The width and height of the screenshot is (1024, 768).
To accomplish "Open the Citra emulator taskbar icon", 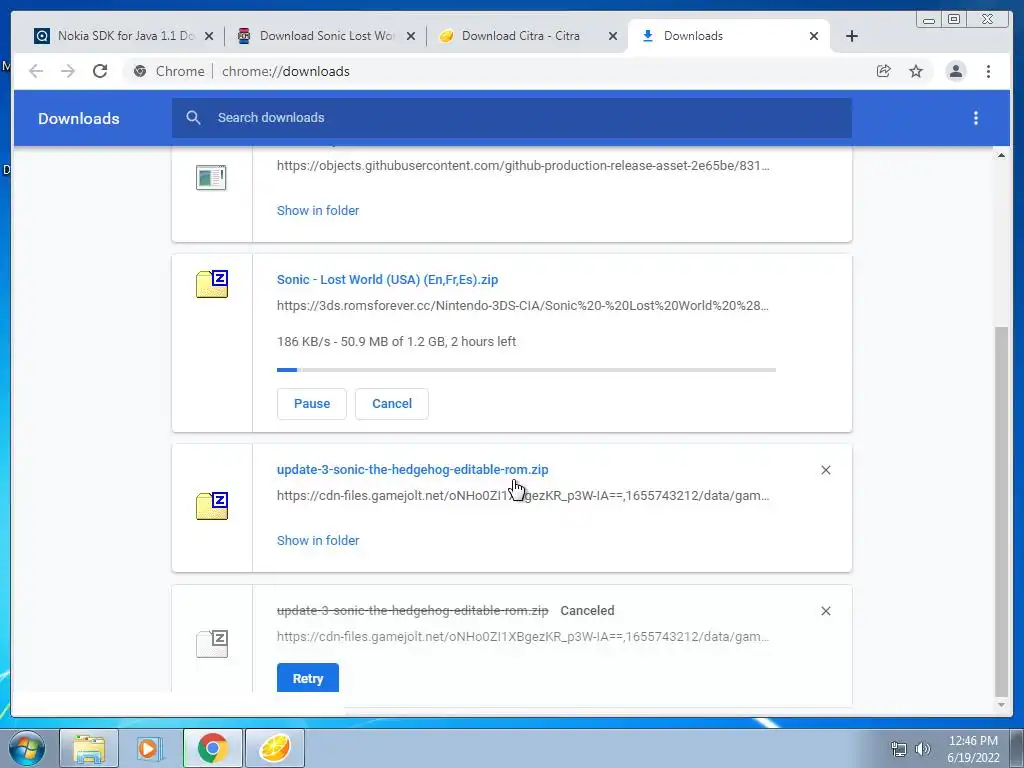I will [275, 748].
